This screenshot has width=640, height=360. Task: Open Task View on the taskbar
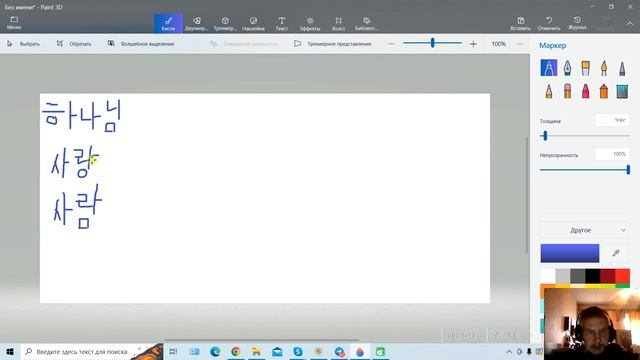(173, 351)
